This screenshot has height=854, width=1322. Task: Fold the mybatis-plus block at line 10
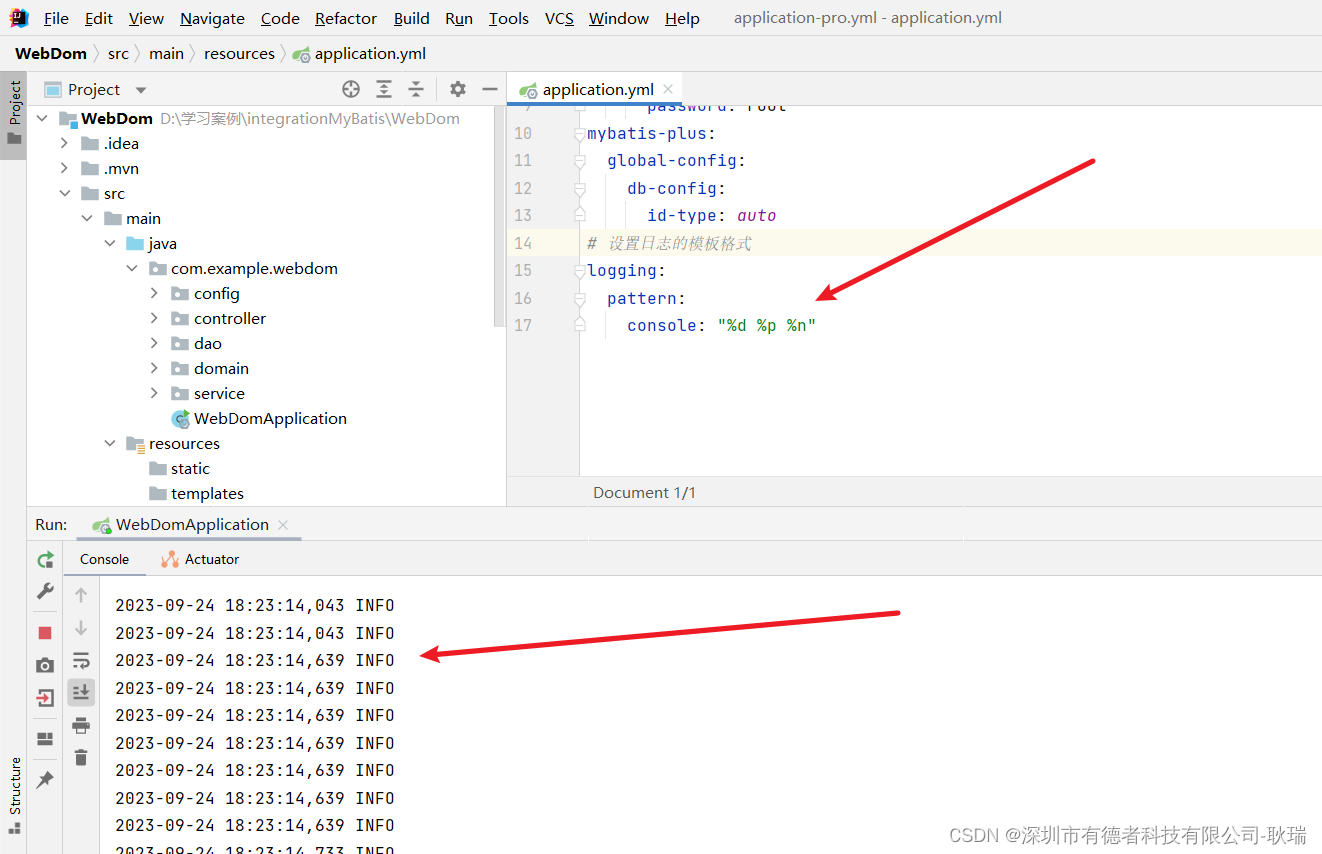coord(579,134)
